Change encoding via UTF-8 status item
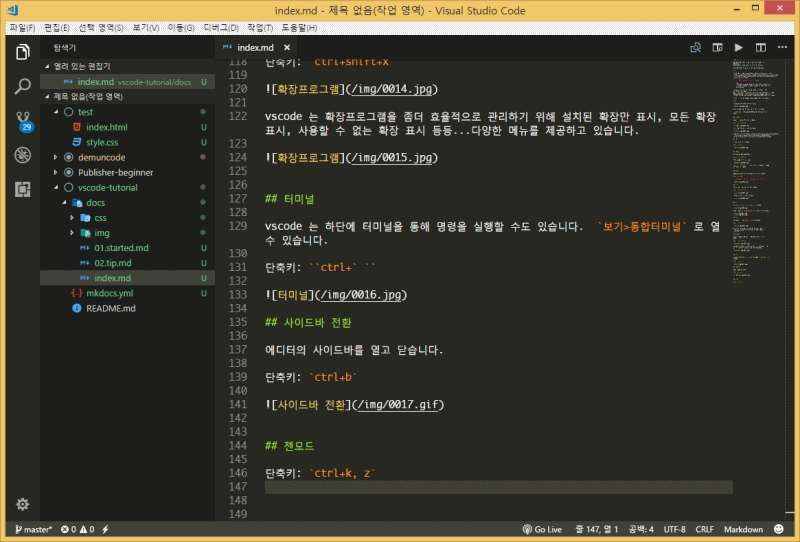Viewport: 800px width, 542px height. pos(674,529)
